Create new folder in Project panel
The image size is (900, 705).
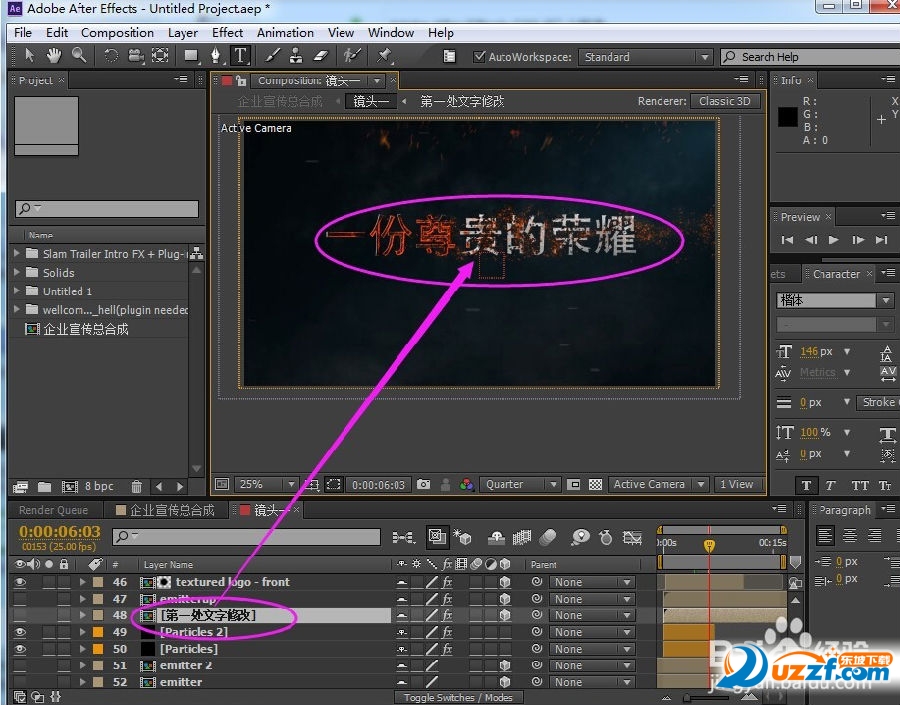point(44,487)
